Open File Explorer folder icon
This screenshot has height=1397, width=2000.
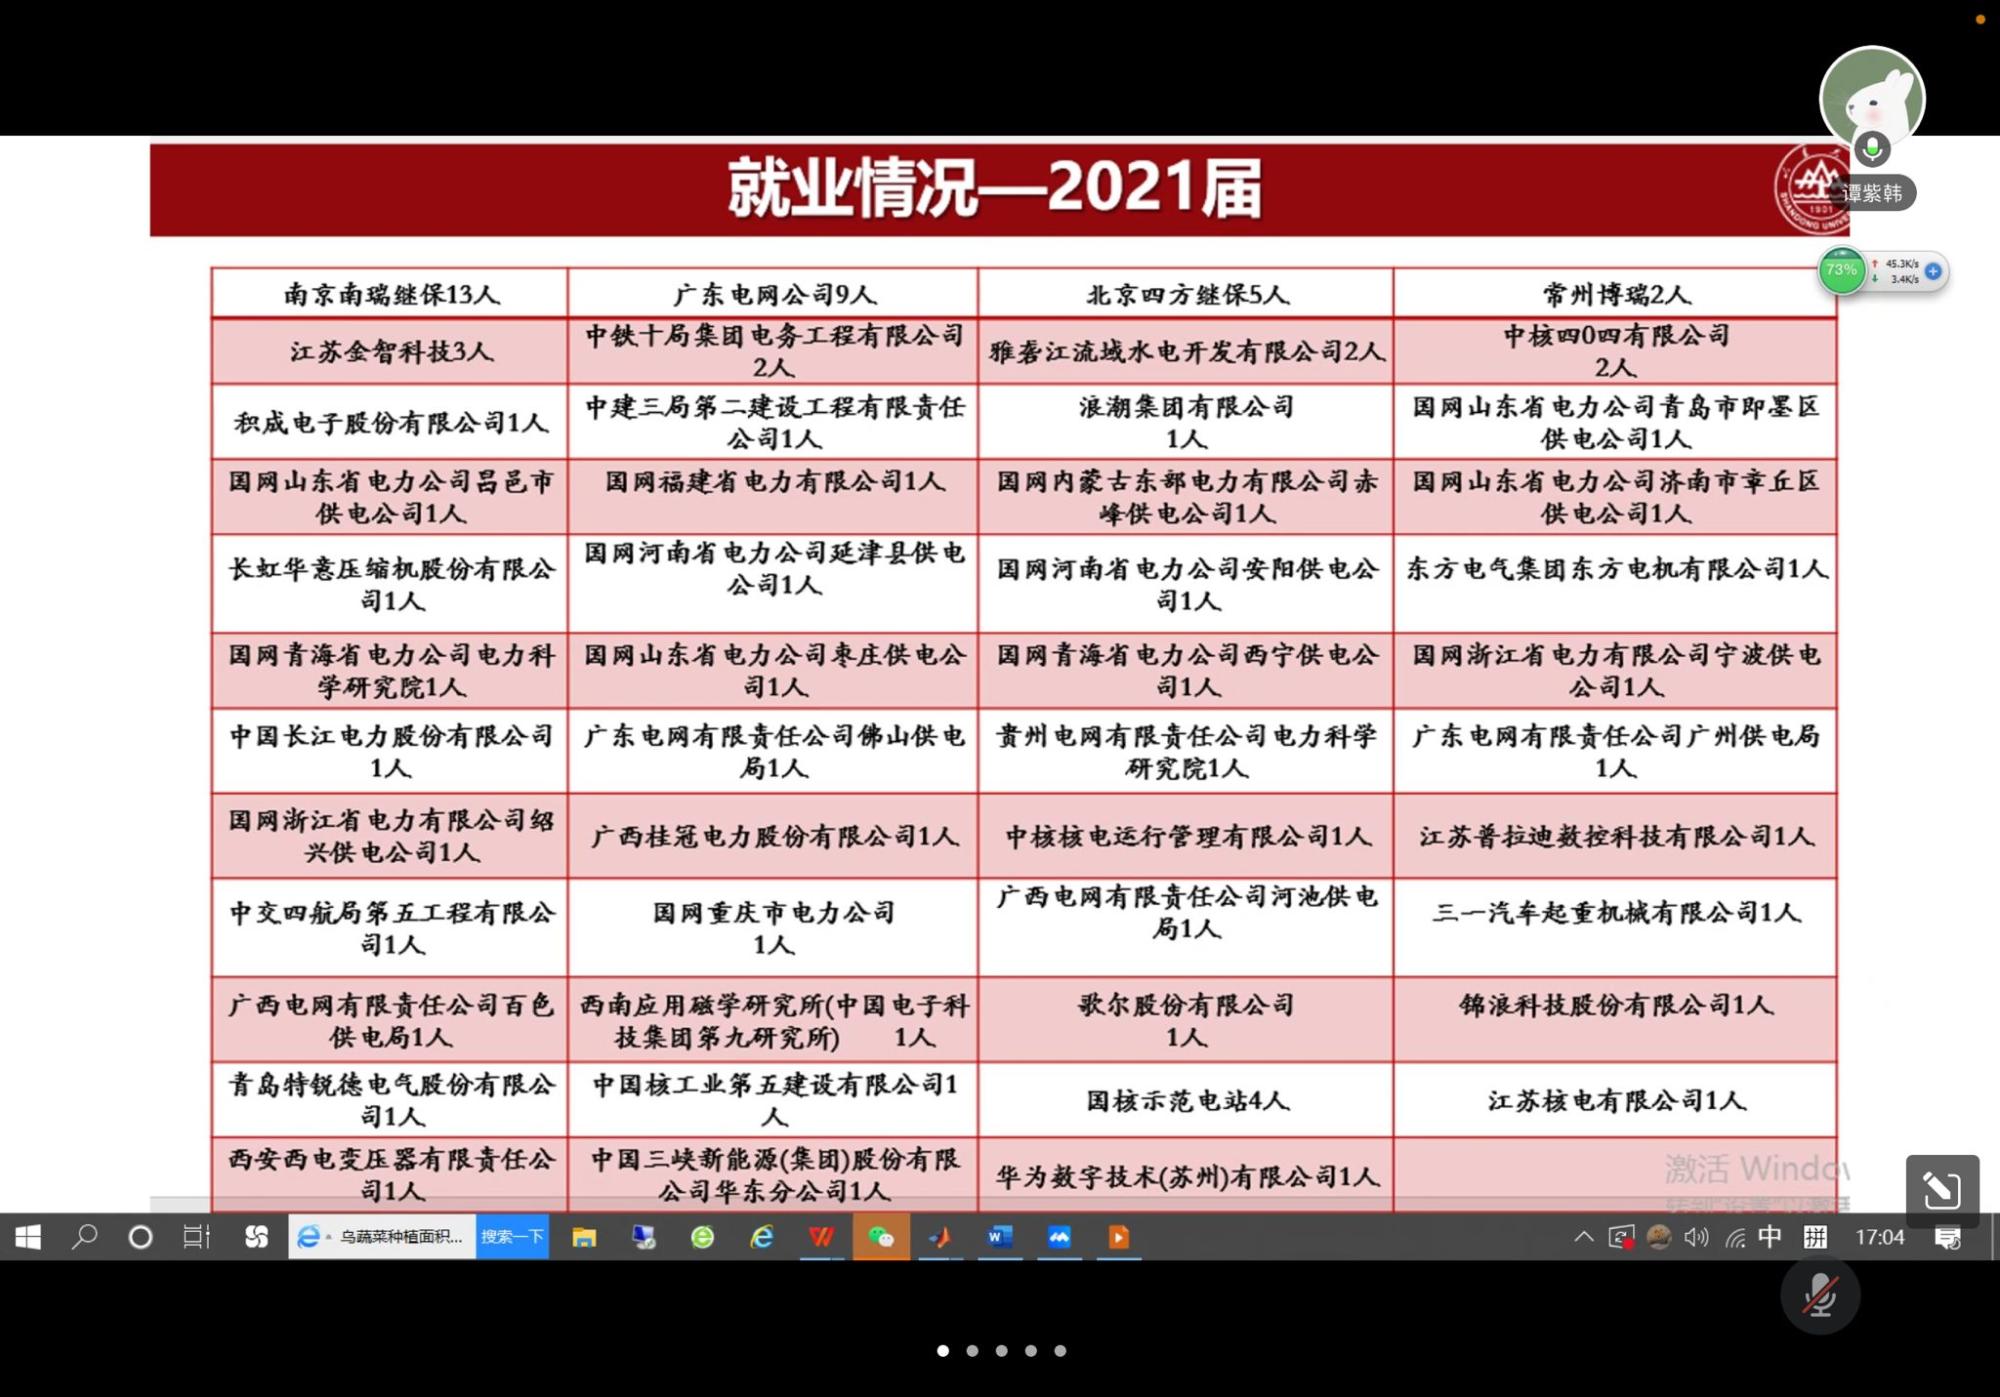584,1237
